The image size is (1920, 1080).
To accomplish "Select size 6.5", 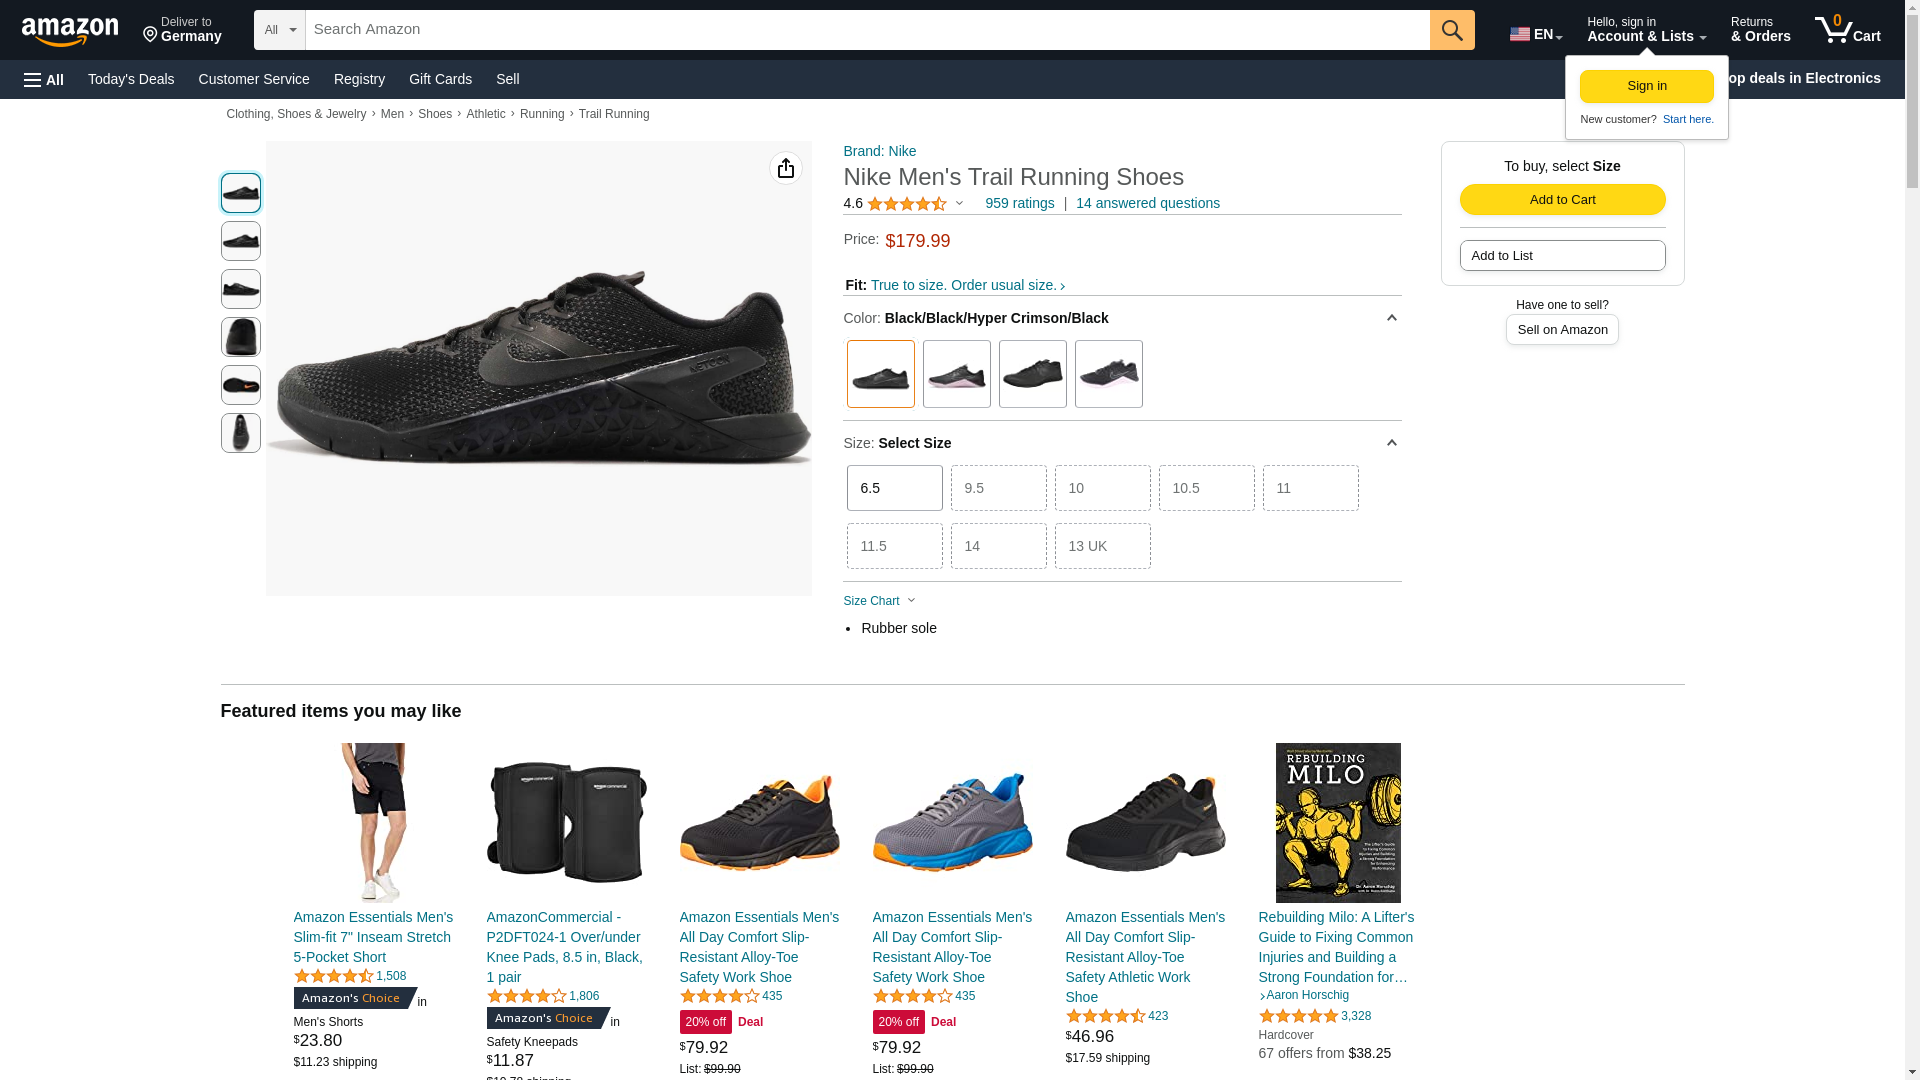I will tap(894, 488).
